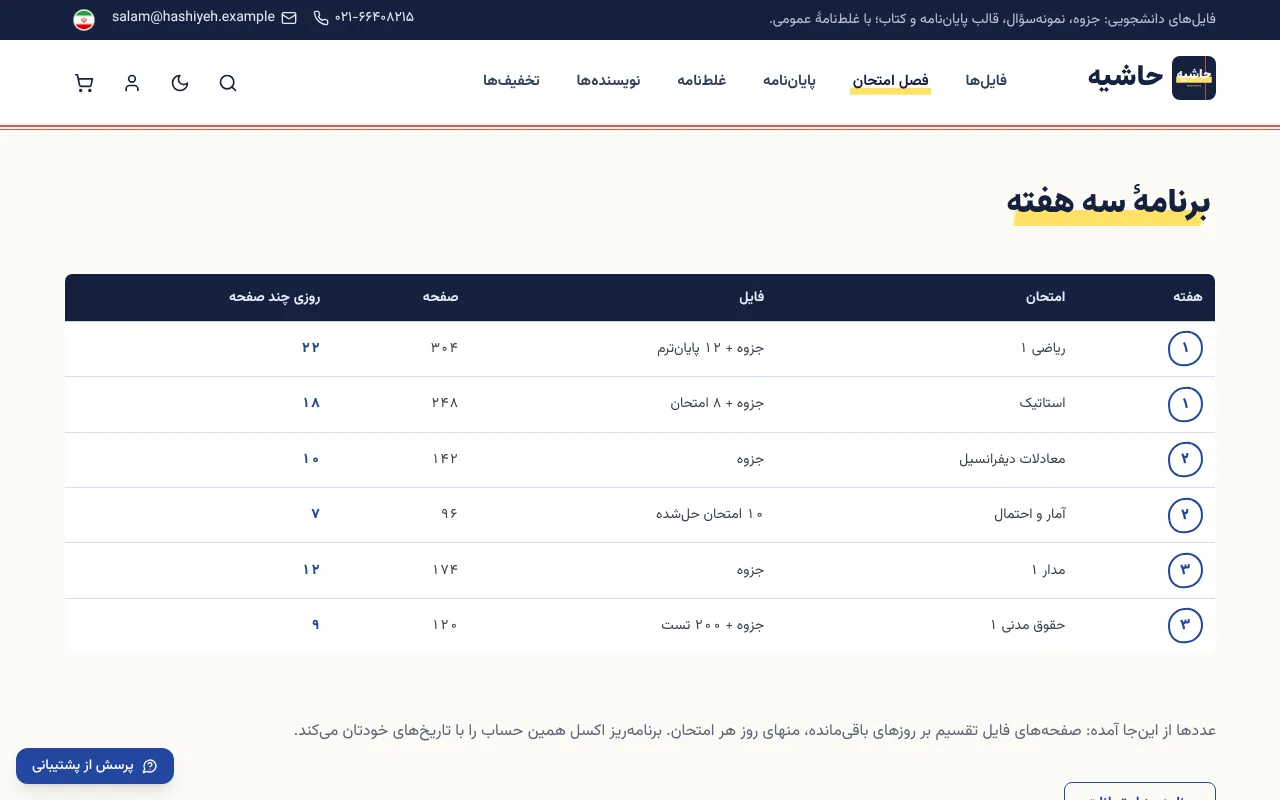Click the week badge in معادلات دیفرانسیل row
The width and height of the screenshot is (1280, 800).
pos(1185,459)
